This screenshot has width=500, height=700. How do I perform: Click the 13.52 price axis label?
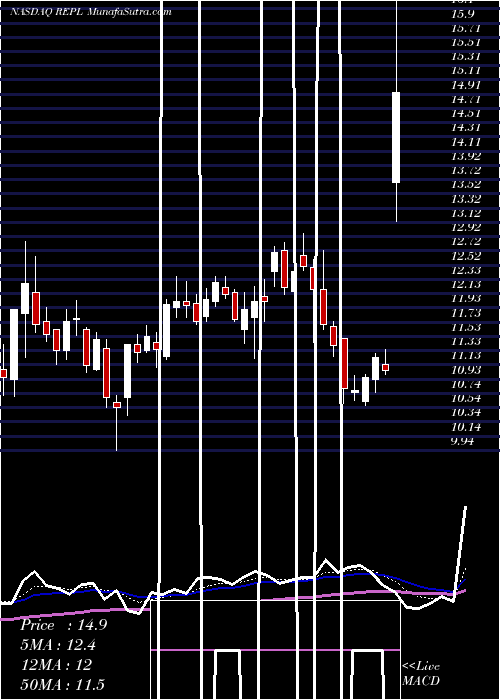click(x=466, y=184)
